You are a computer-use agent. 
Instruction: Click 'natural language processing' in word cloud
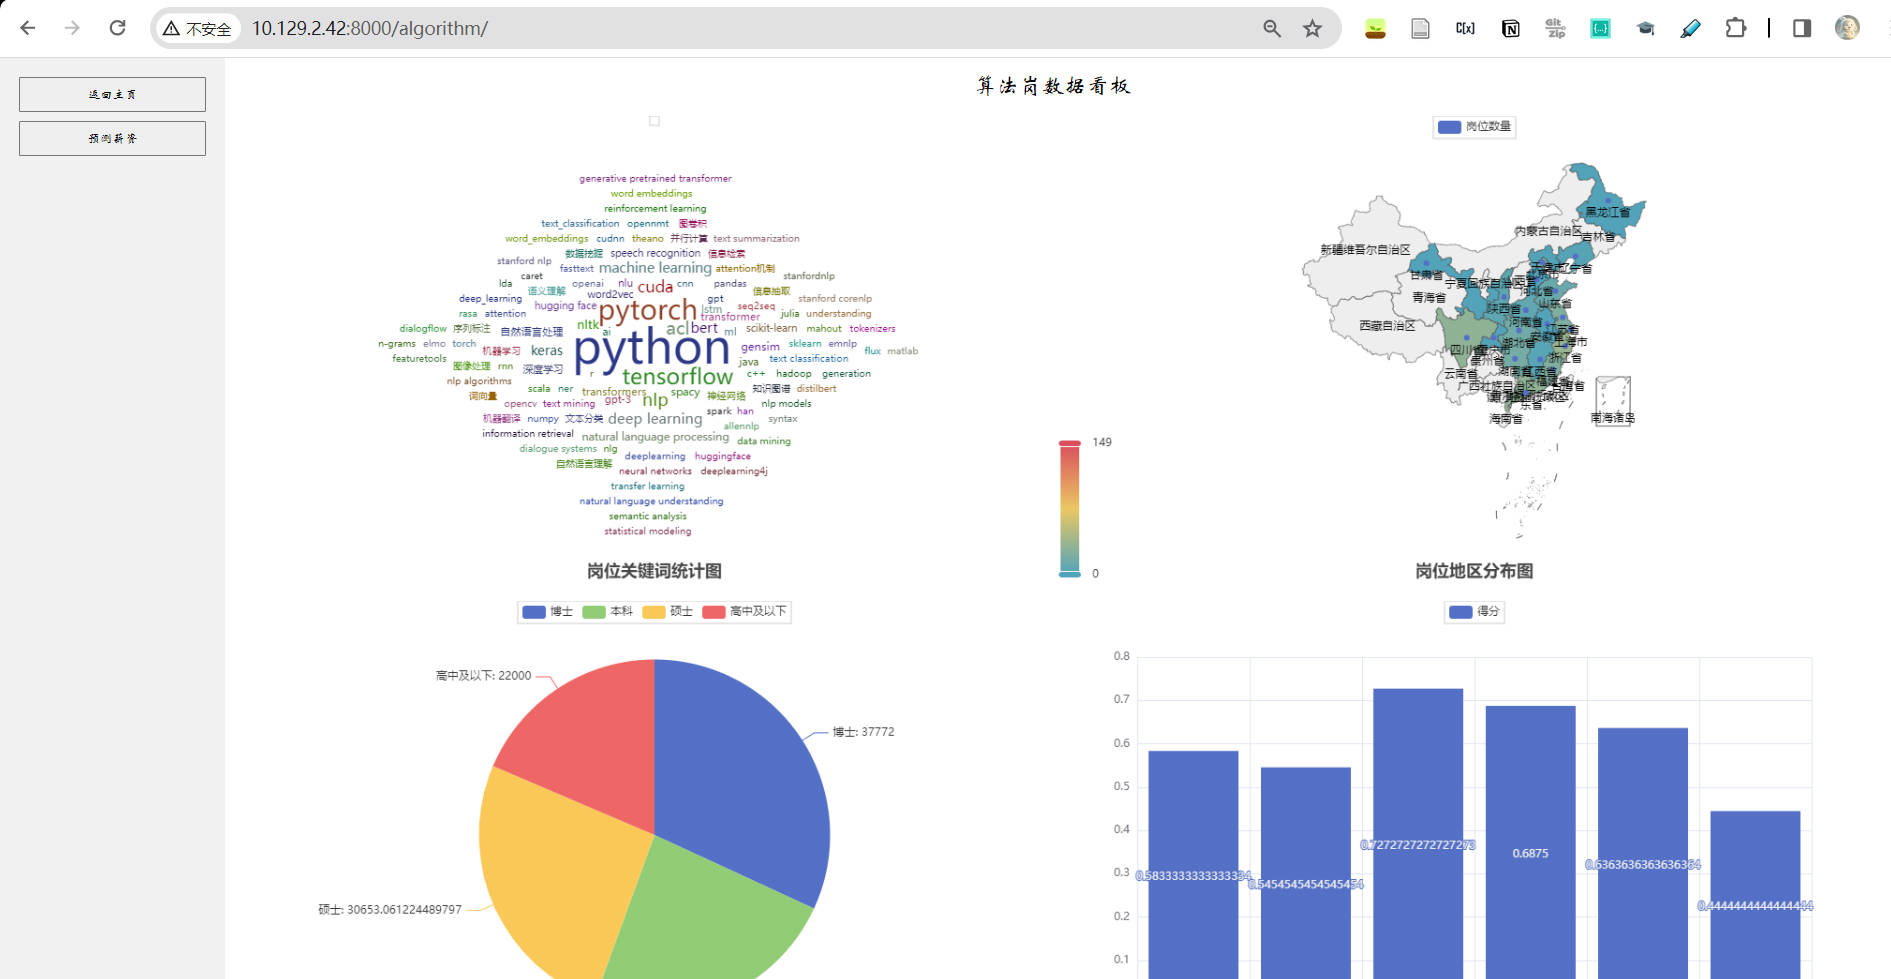[655, 437]
